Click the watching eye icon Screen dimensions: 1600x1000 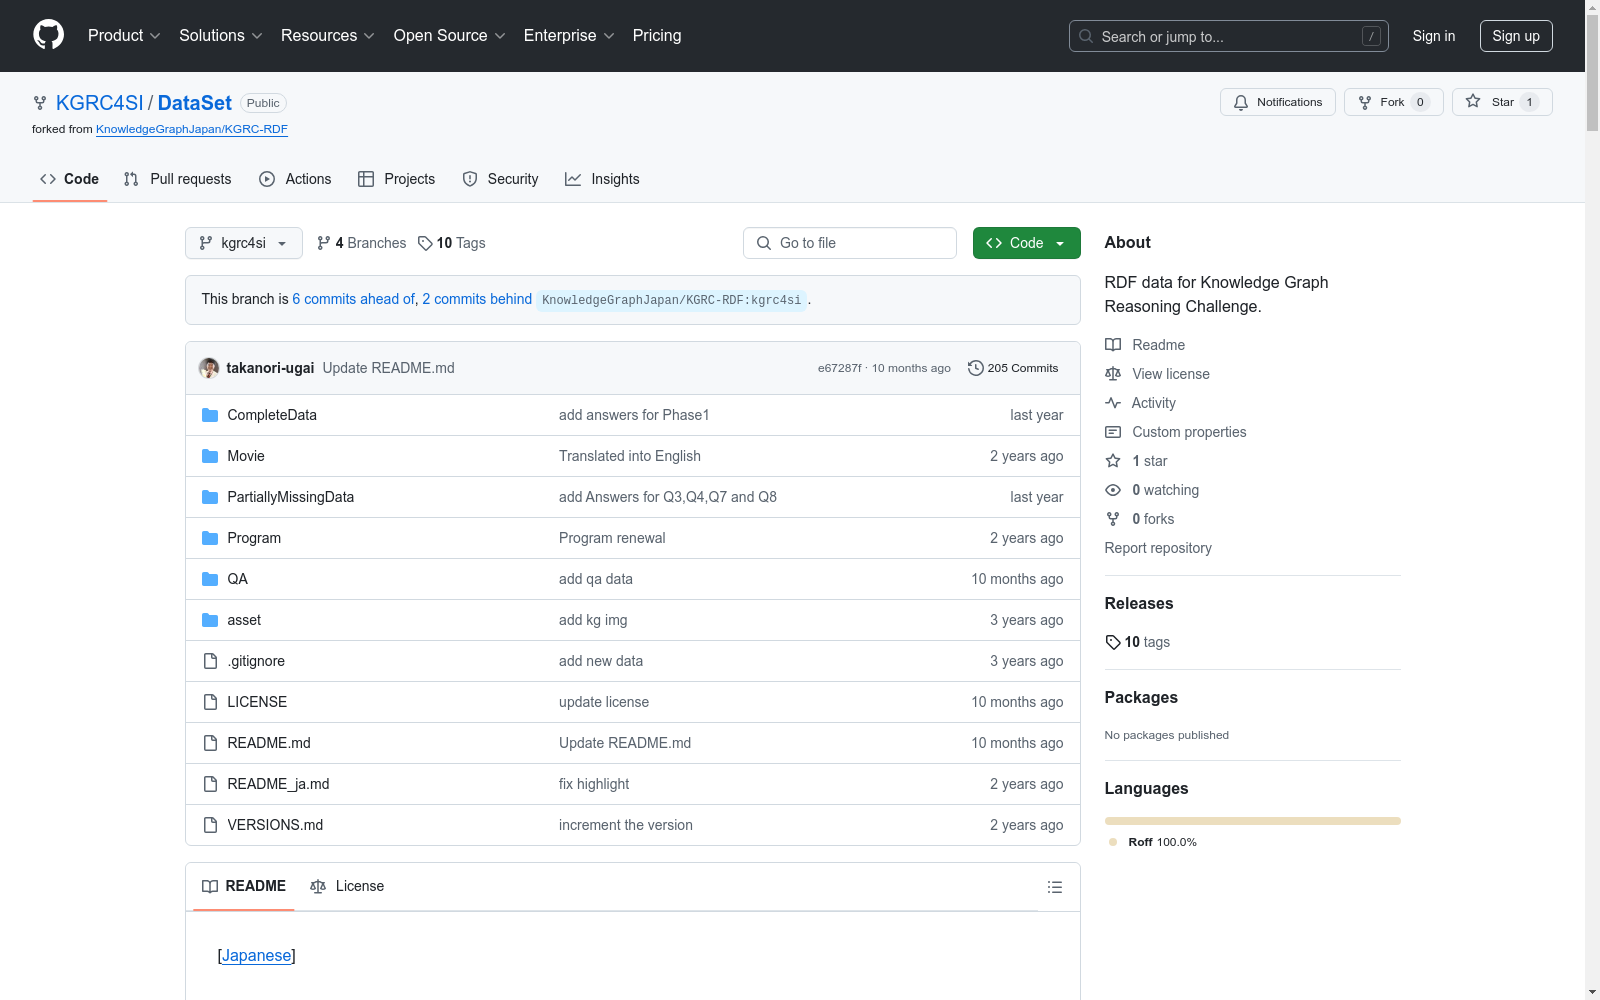(x=1113, y=490)
